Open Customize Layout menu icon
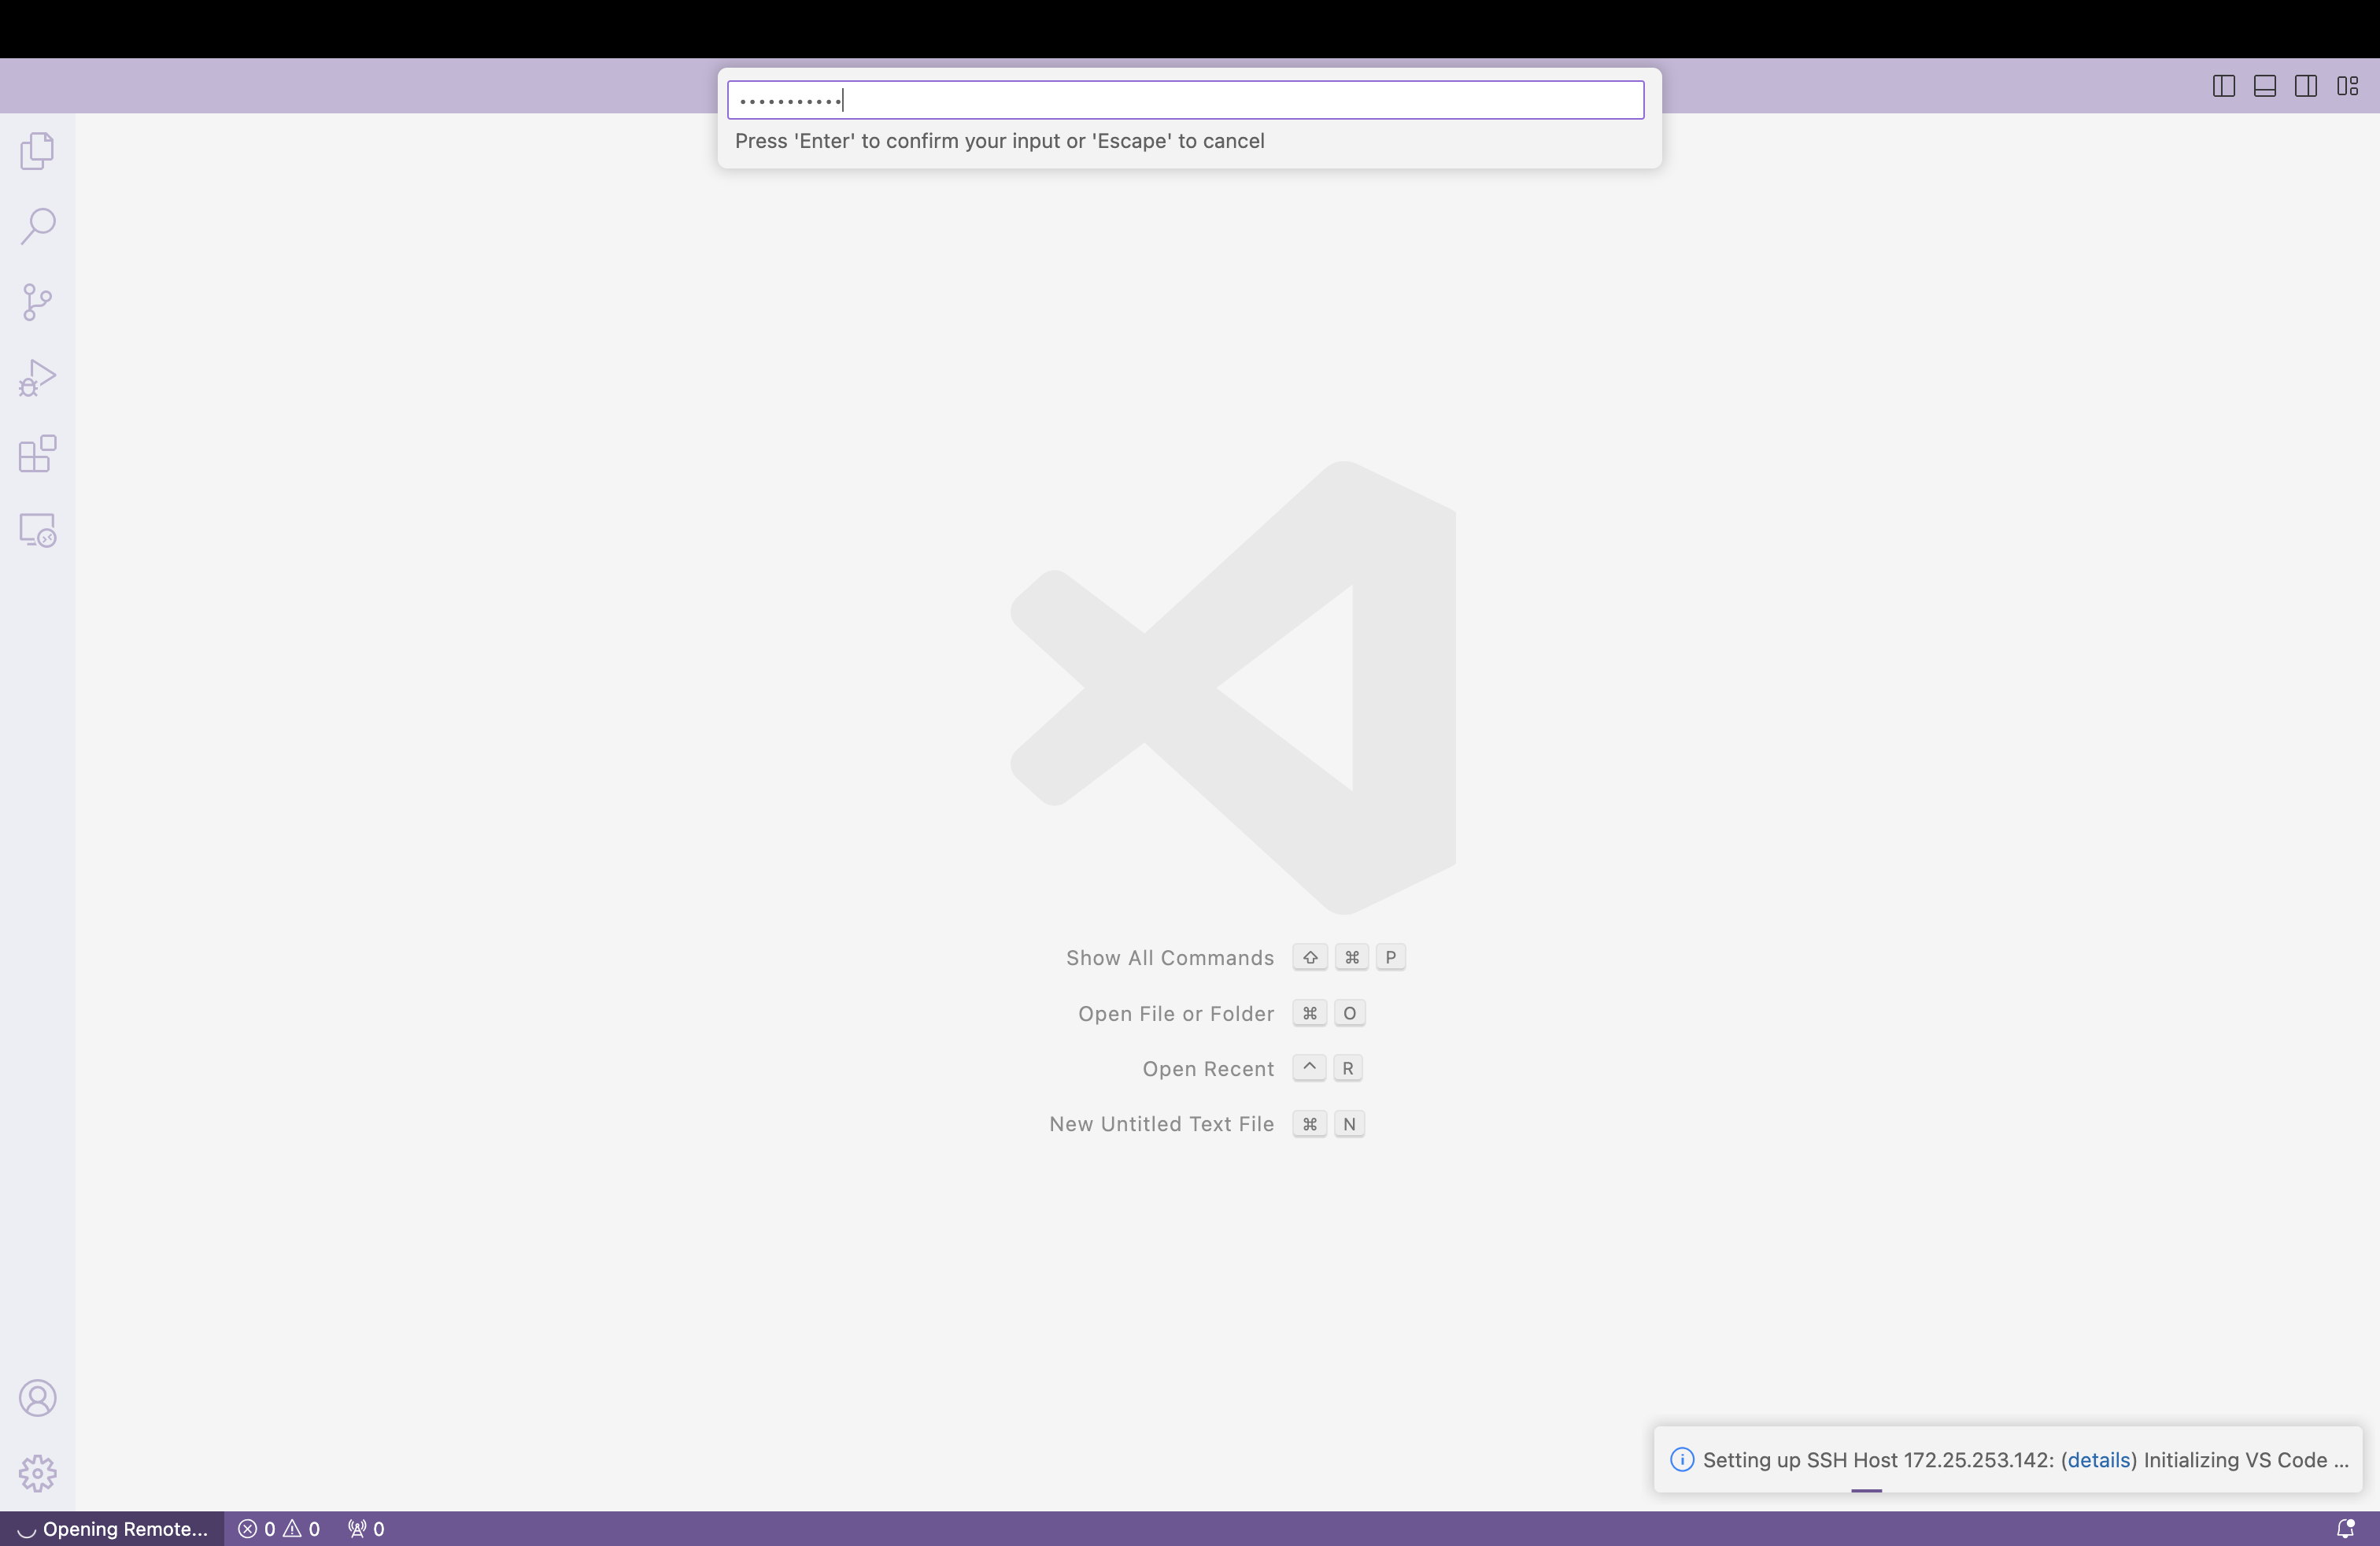 click(2348, 86)
